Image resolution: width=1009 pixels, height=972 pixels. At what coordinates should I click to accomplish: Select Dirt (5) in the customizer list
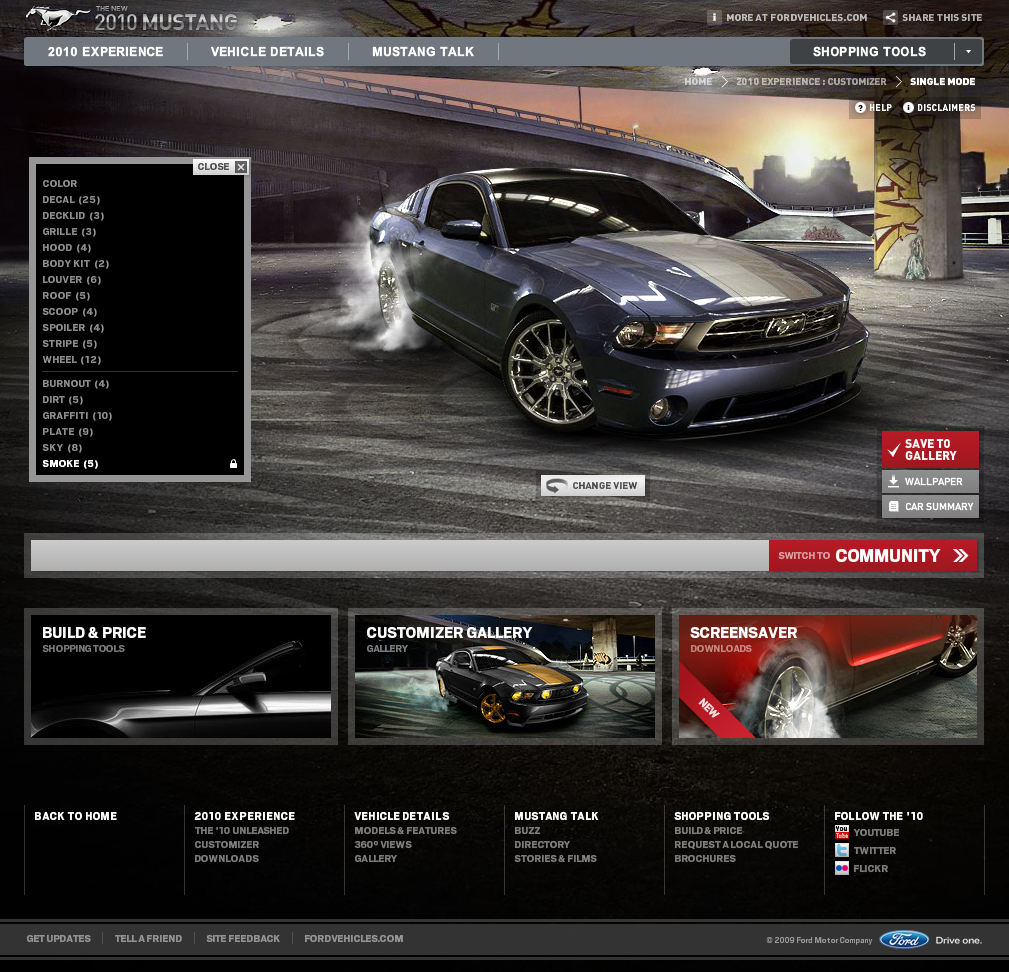tap(63, 400)
